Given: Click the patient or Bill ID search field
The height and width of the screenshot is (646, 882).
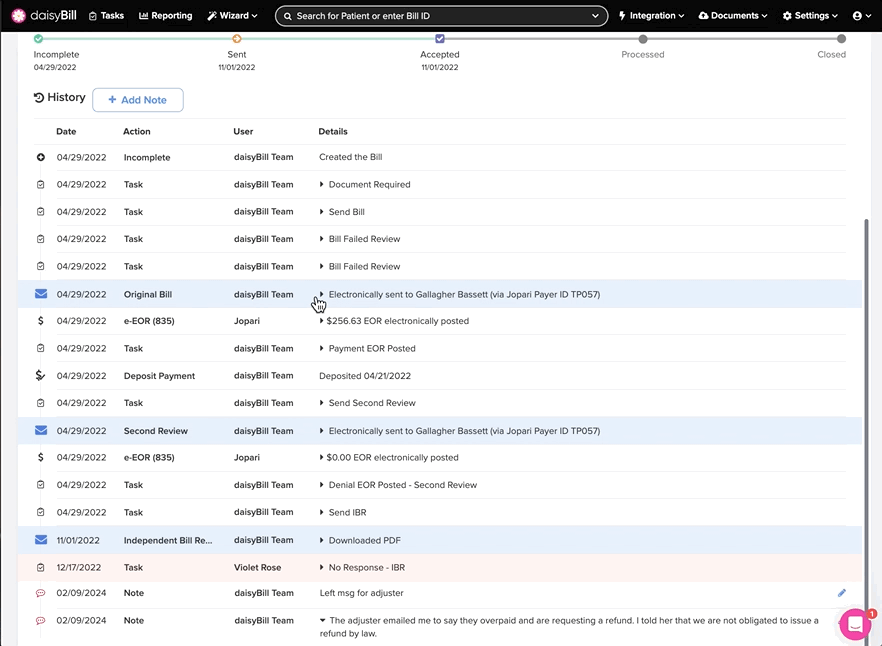Looking at the screenshot, I should tap(441, 16).
